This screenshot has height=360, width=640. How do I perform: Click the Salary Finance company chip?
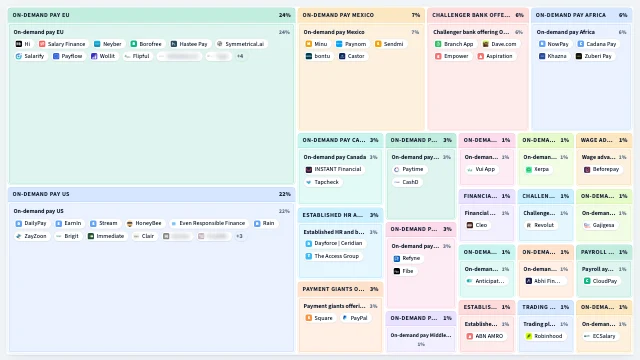click(x=62, y=44)
